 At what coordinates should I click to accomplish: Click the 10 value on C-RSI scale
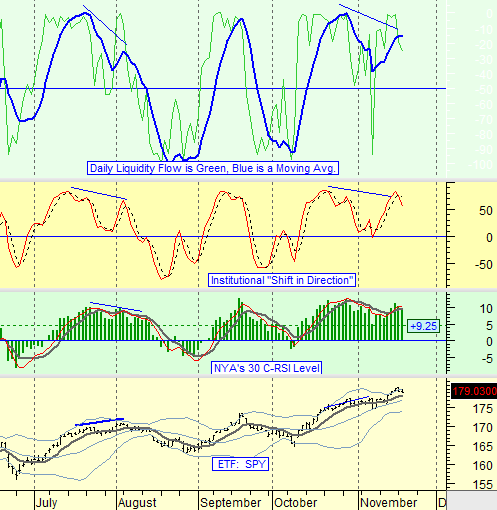tap(486, 309)
